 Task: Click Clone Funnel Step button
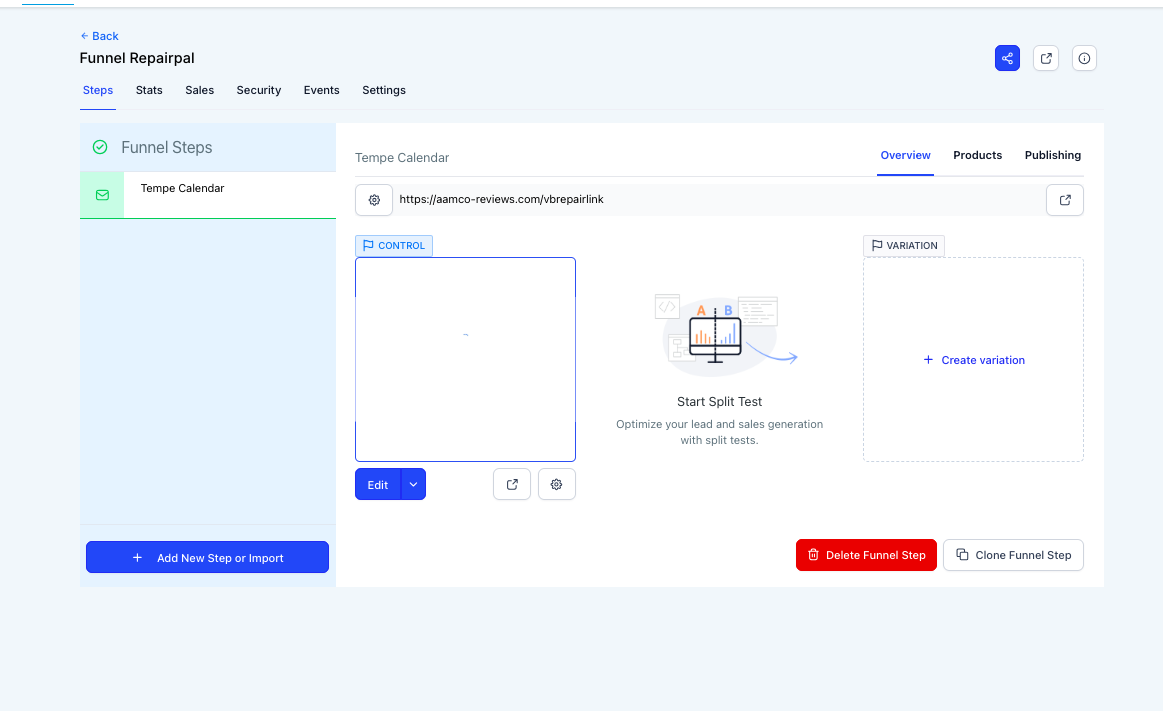click(x=1013, y=555)
